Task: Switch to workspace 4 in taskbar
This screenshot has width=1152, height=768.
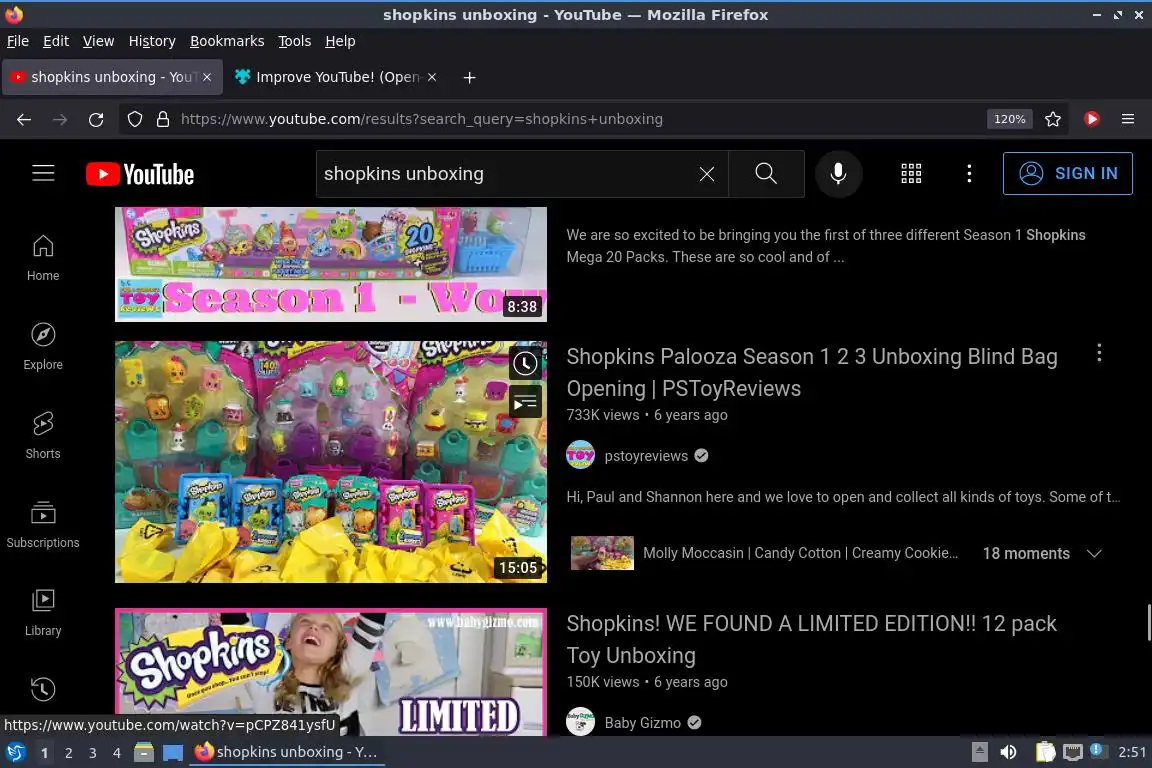Action: (117, 753)
